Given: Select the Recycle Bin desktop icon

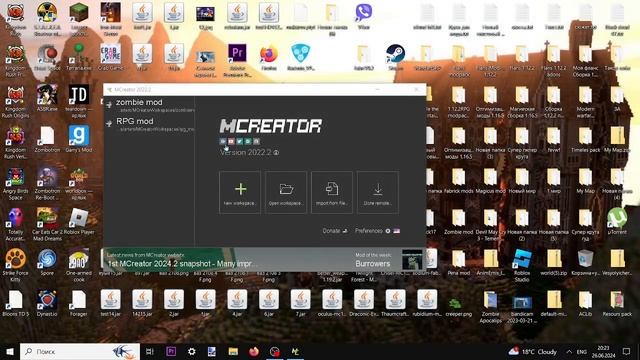Looking at the screenshot, I should pyautogui.click(x=585, y=262).
